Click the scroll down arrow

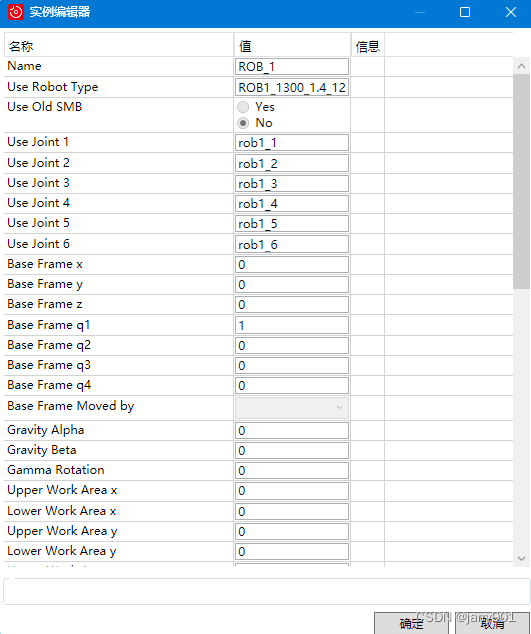click(521, 558)
